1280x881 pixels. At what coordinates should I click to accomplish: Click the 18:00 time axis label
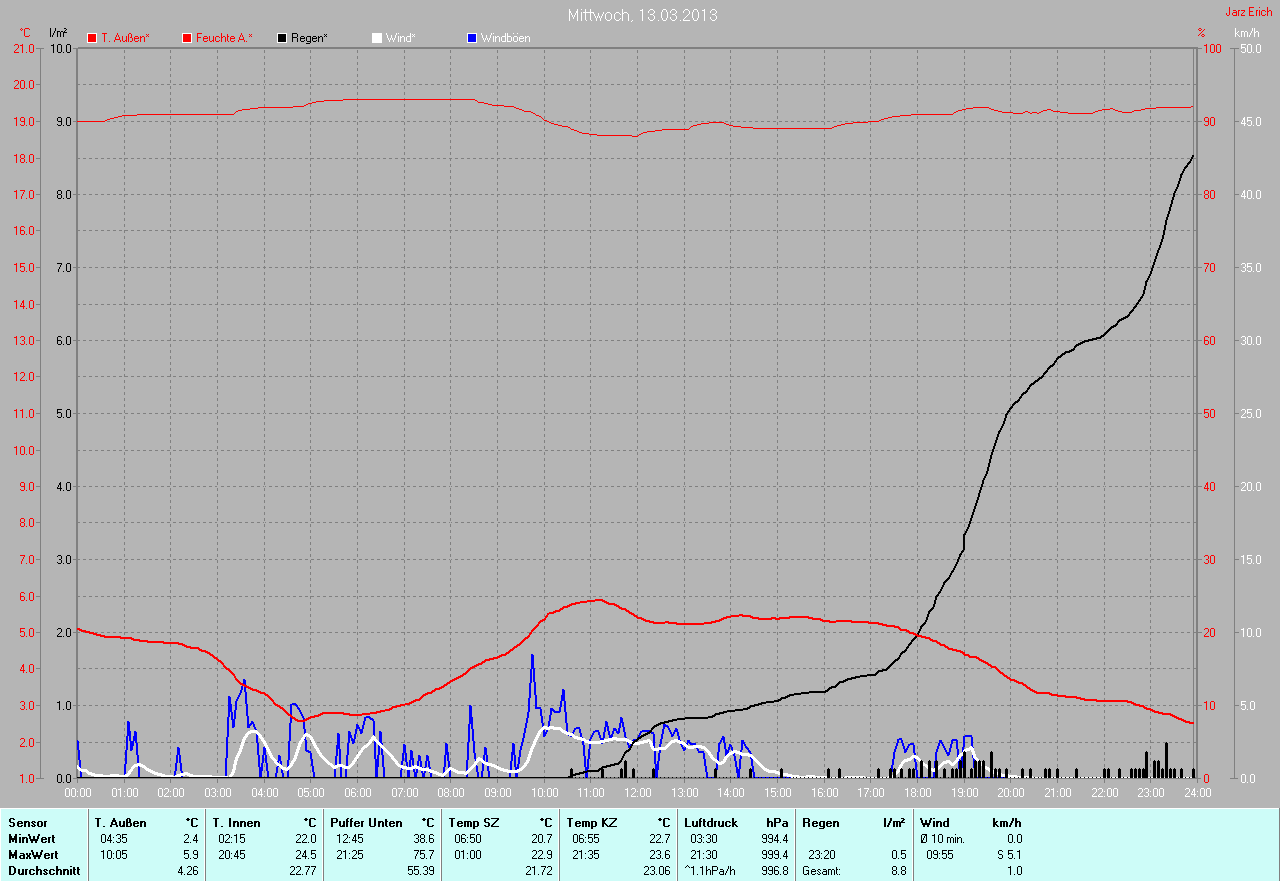tap(917, 793)
